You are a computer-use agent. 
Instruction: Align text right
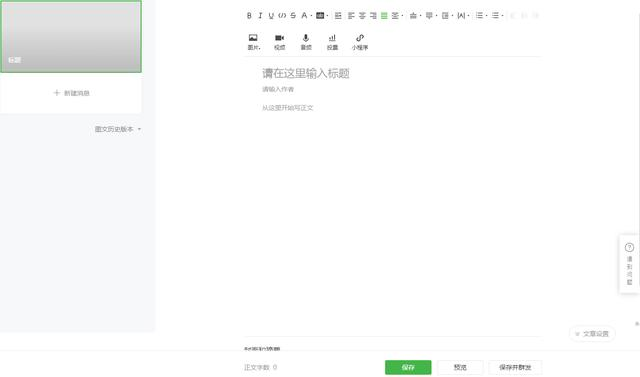373,16
